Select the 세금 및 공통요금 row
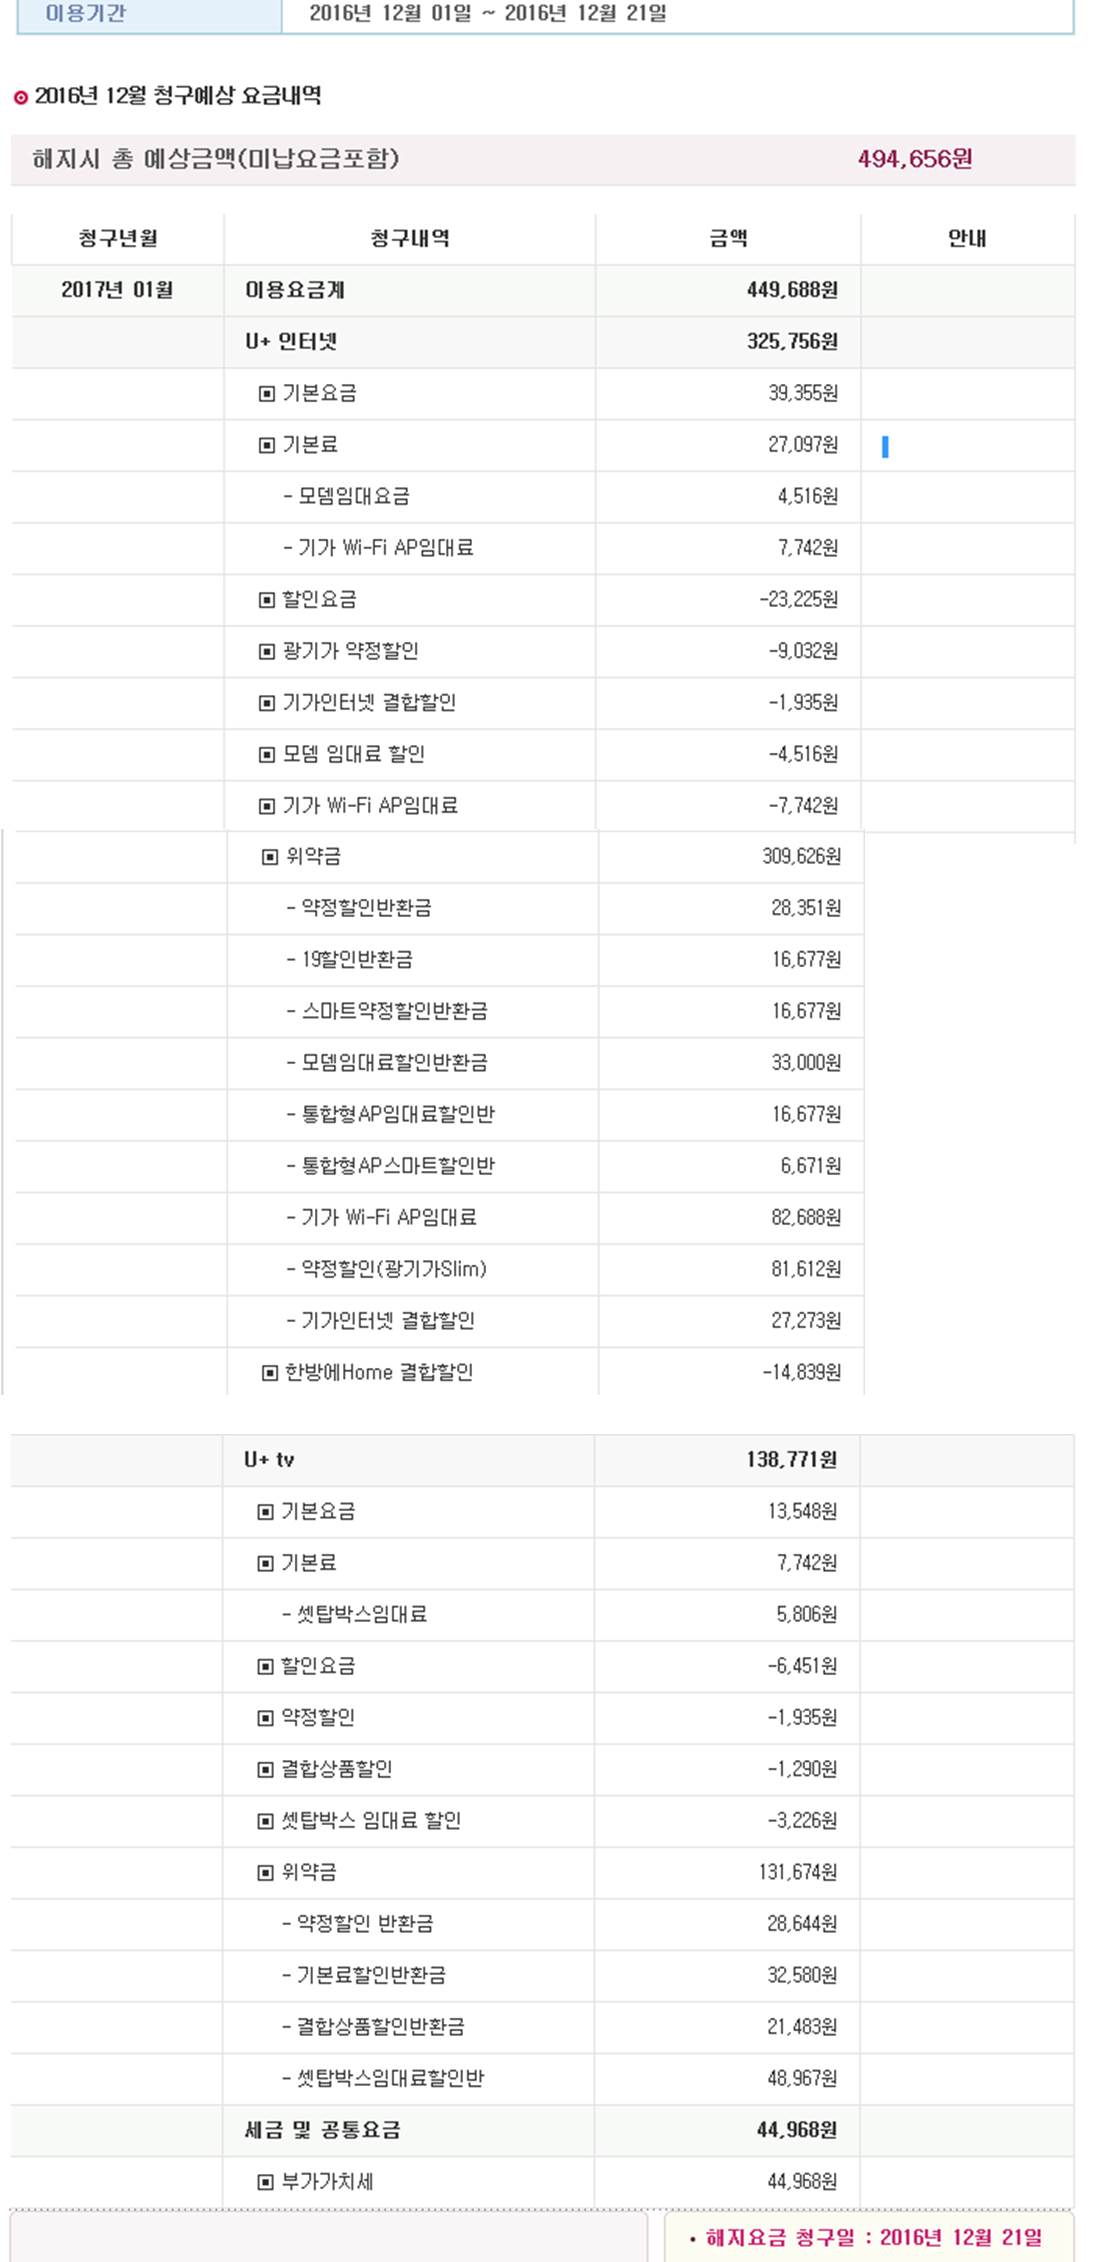Image resolution: width=1093 pixels, height=2262 pixels. pos(322,2131)
